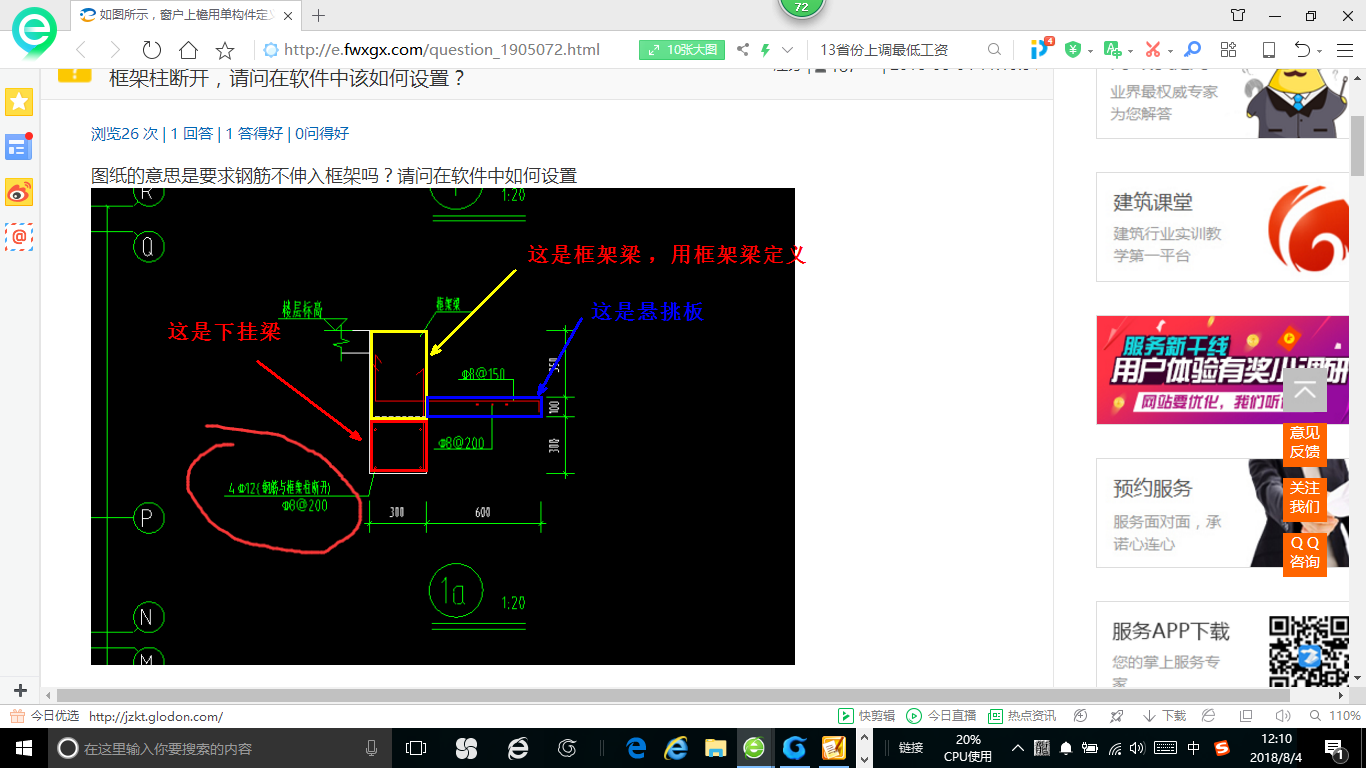Open the extensions grid icon
This screenshot has height=768, width=1366.
tap(1229, 49)
